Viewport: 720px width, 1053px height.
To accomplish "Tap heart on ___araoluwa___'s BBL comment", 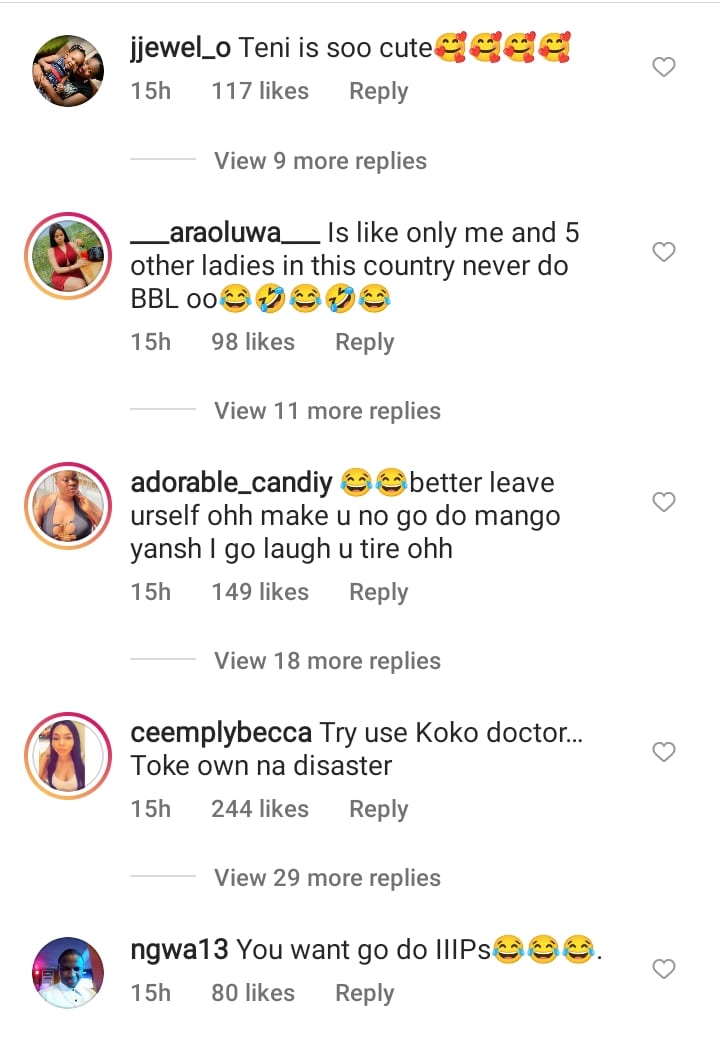I will click(x=664, y=252).
